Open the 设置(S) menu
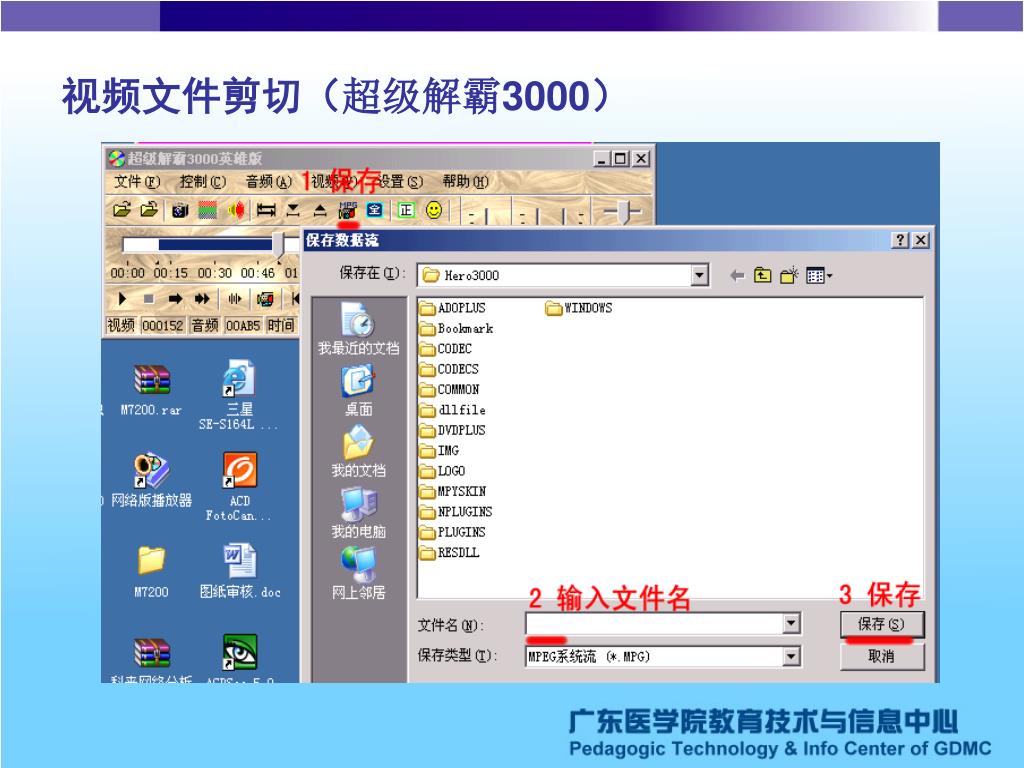1024x768 pixels. point(401,182)
